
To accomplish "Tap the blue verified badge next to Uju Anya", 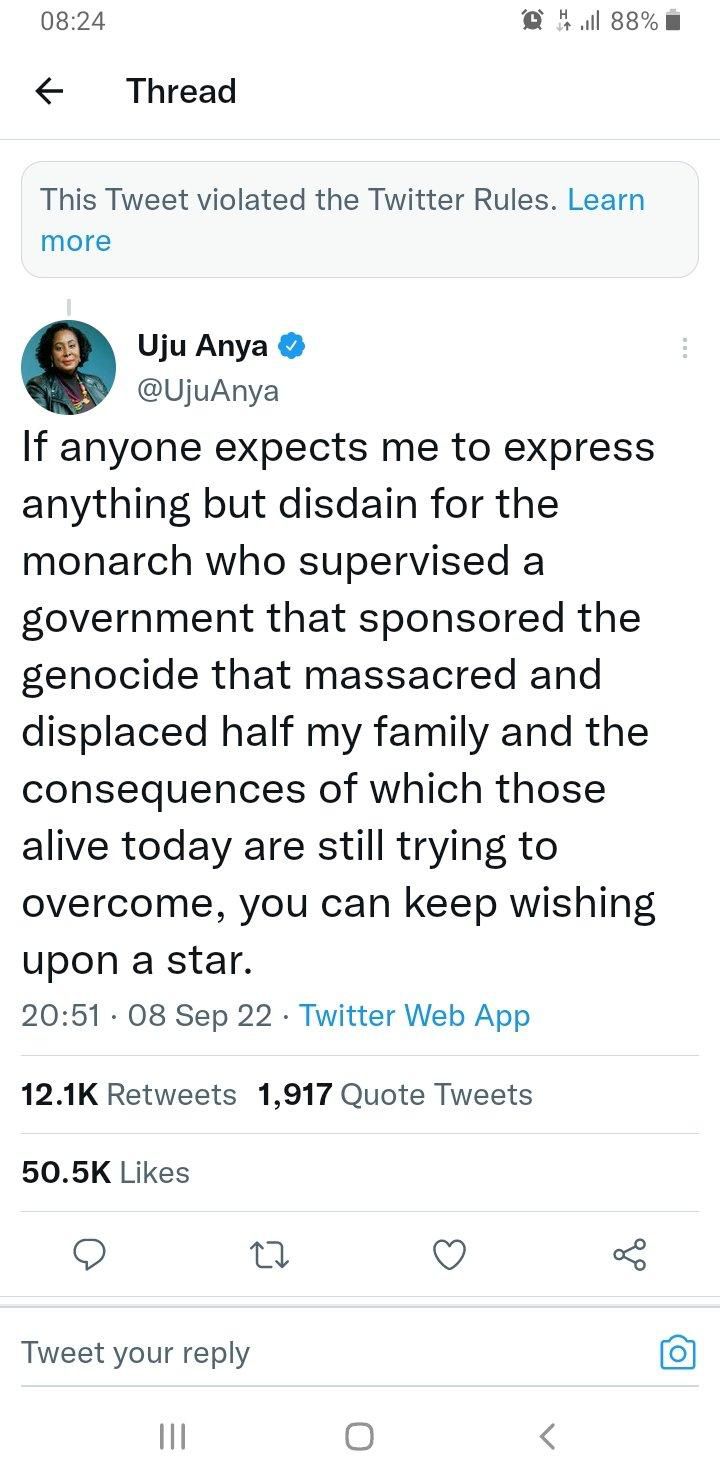I will coord(290,345).
